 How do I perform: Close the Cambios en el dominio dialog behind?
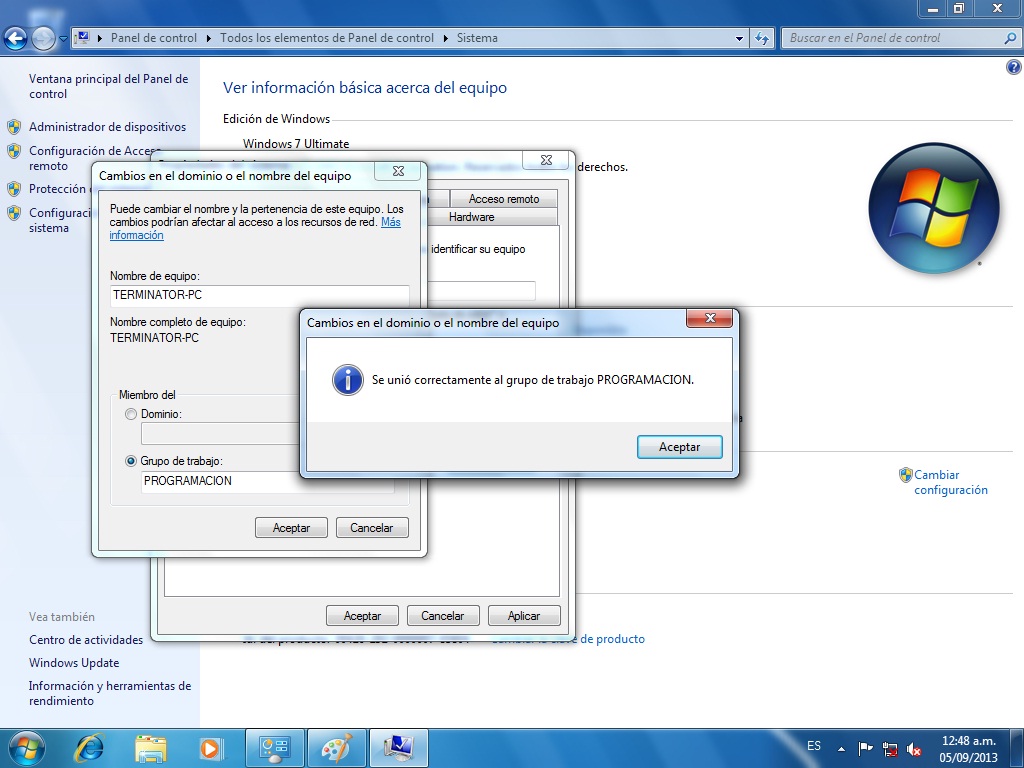[399, 171]
